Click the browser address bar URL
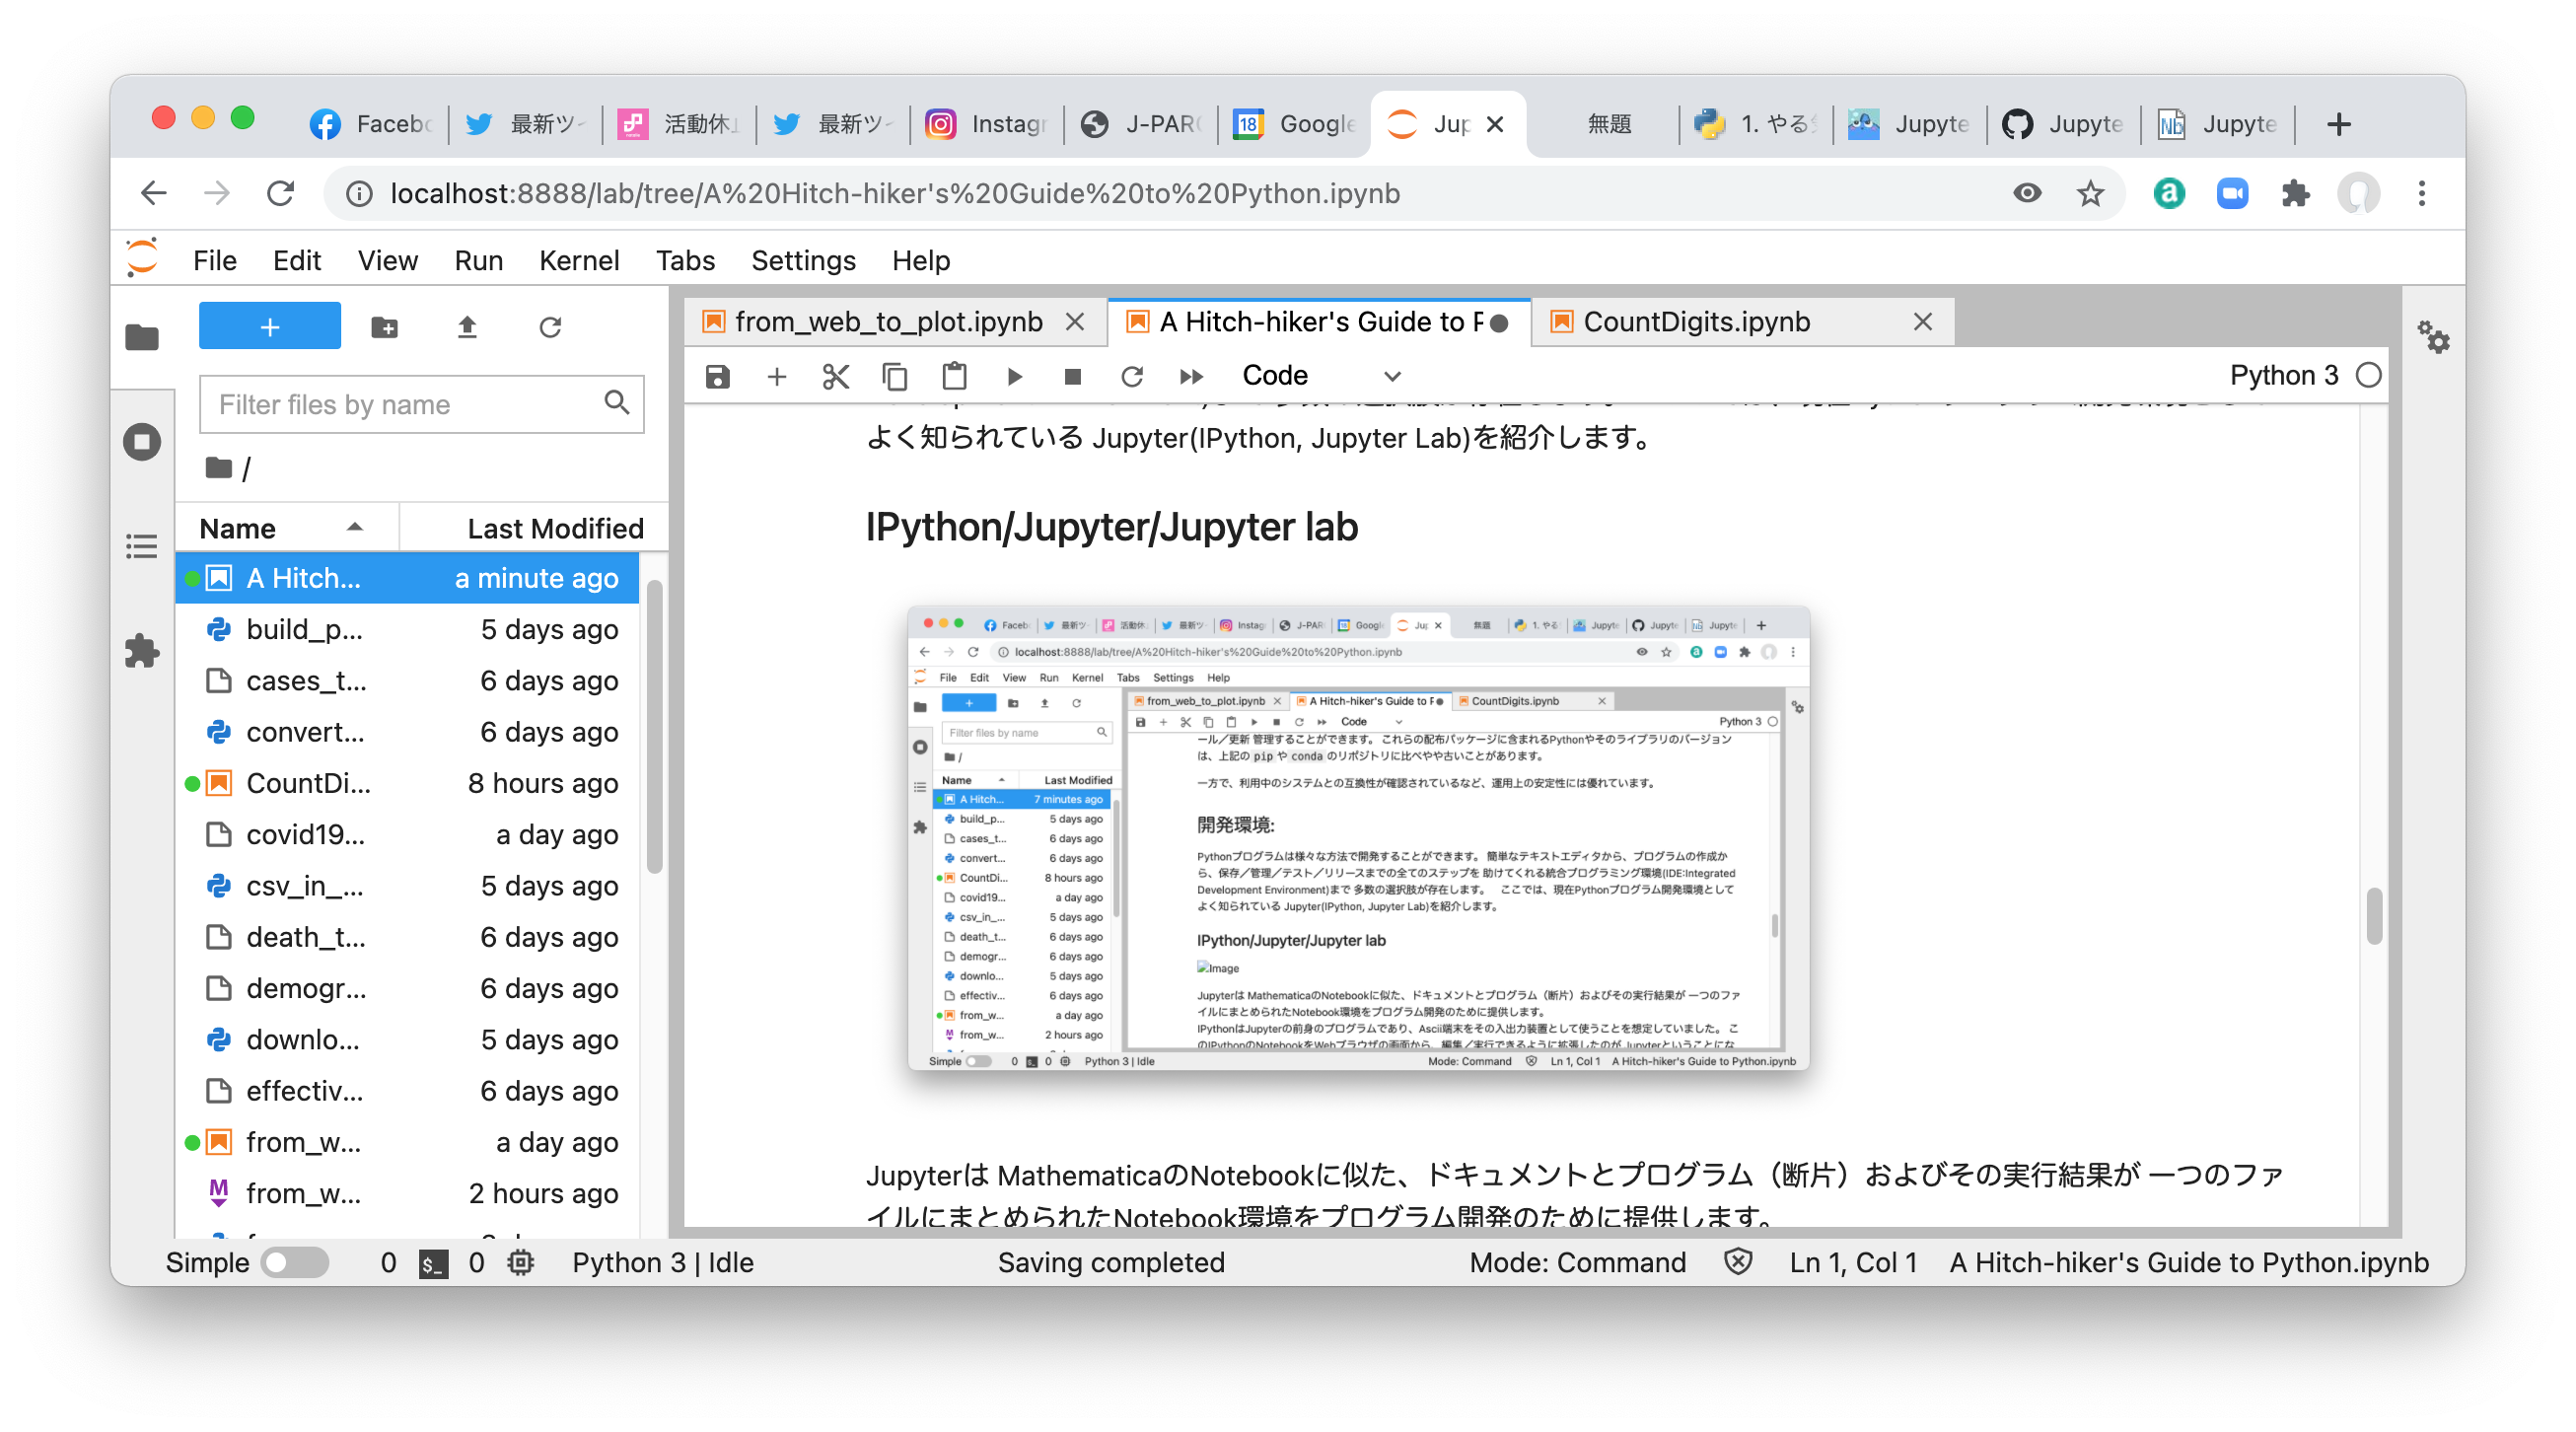 click(x=895, y=193)
